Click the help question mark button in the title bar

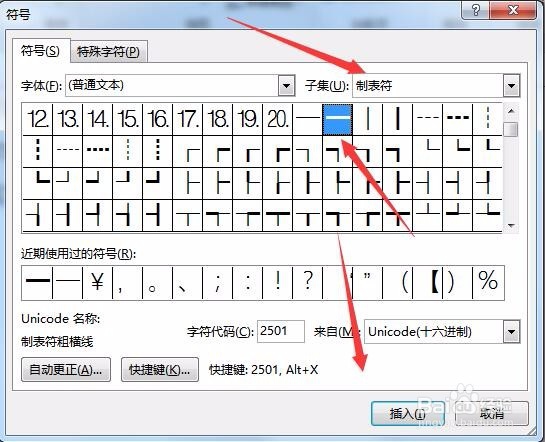coord(475,10)
